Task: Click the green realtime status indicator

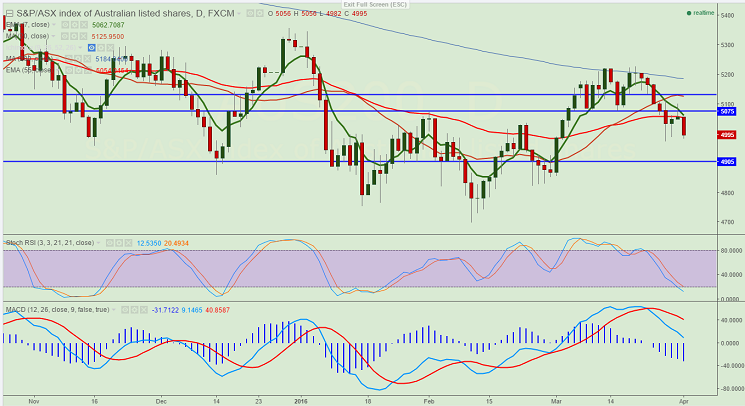Action: pyautogui.click(x=700, y=13)
